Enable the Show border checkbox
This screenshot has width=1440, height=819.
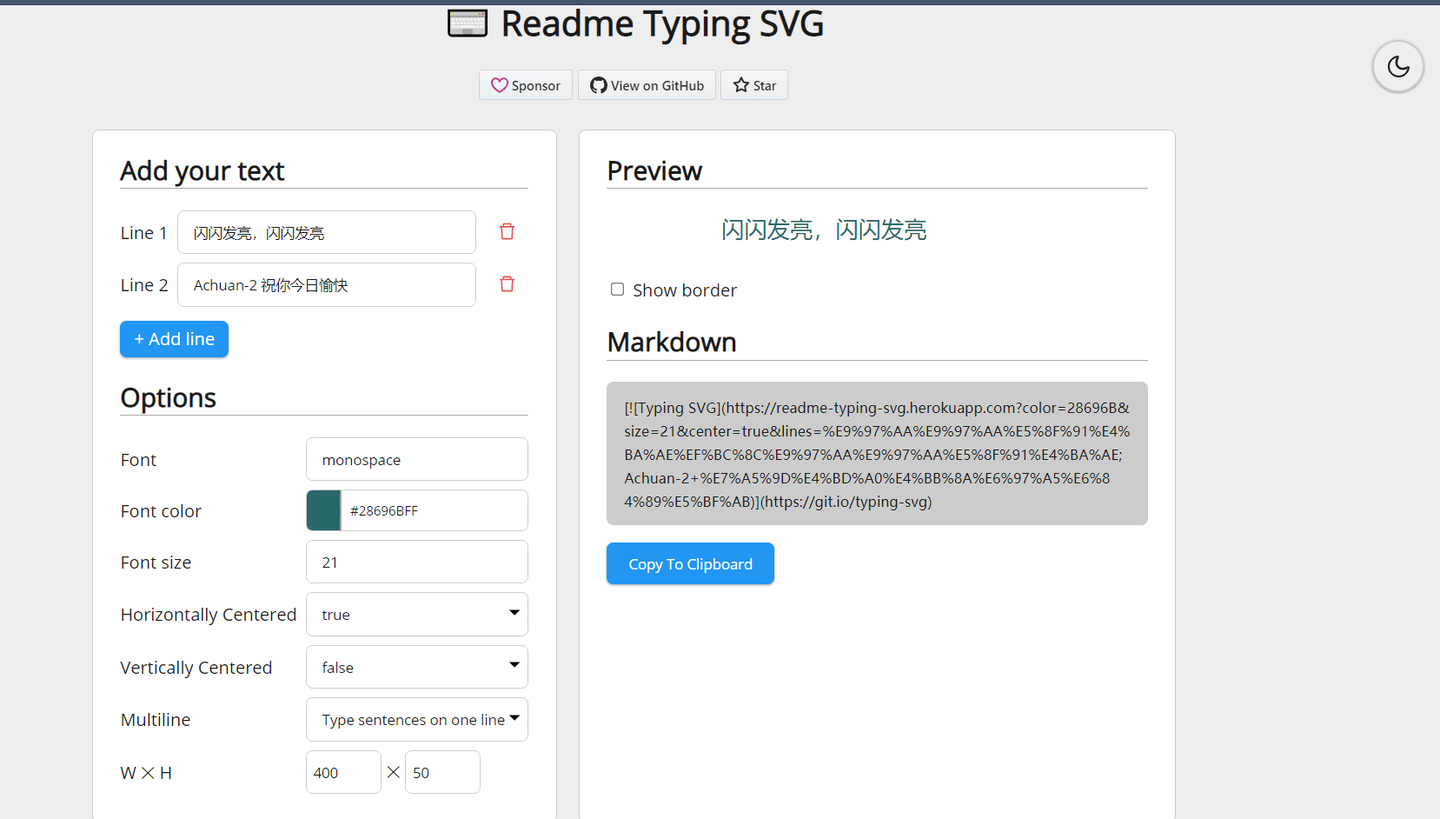[617, 289]
